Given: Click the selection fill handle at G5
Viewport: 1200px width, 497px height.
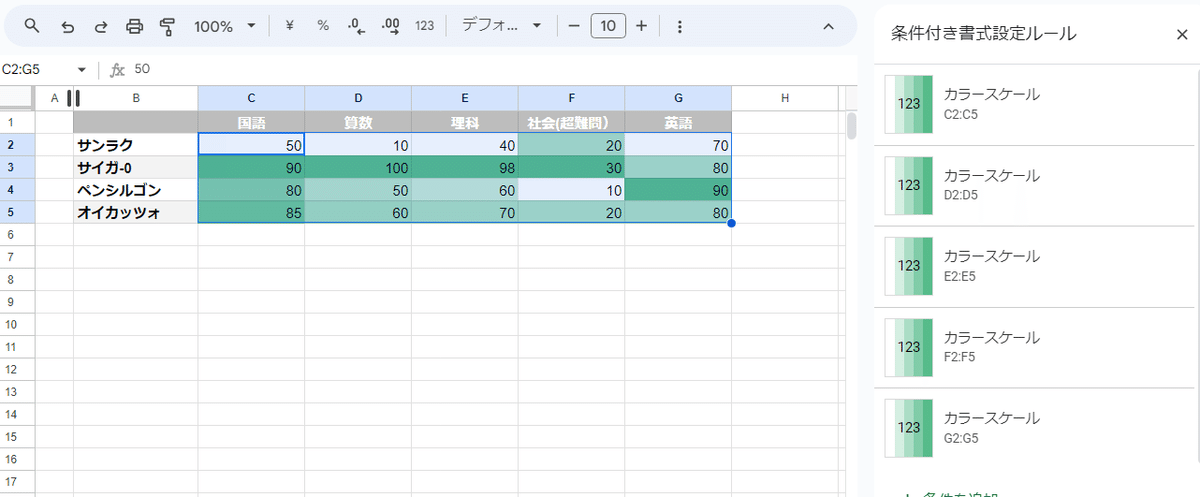Looking at the screenshot, I should click(732, 223).
